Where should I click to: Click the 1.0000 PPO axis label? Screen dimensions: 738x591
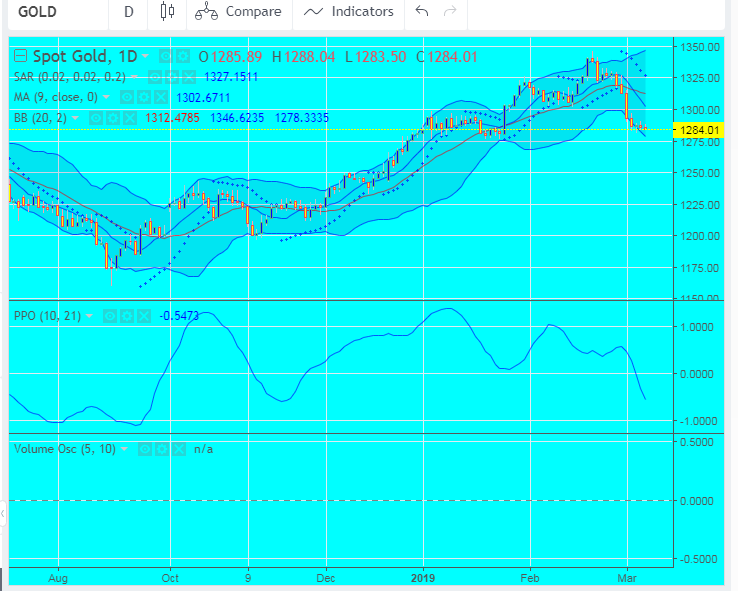pos(697,327)
